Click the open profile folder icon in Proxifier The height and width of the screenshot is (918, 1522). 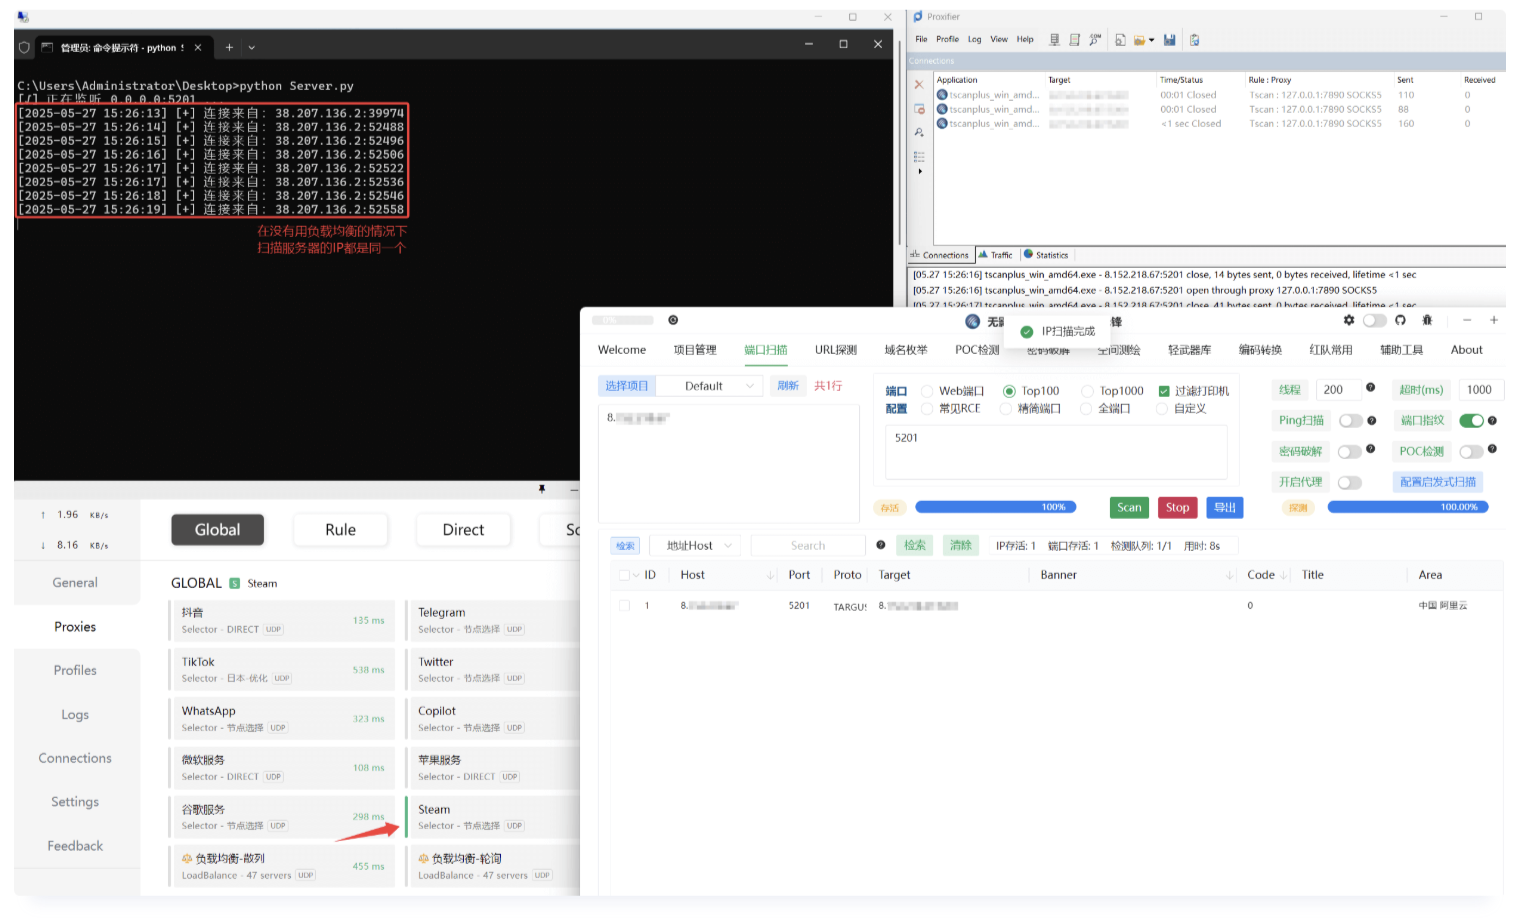(x=1139, y=40)
